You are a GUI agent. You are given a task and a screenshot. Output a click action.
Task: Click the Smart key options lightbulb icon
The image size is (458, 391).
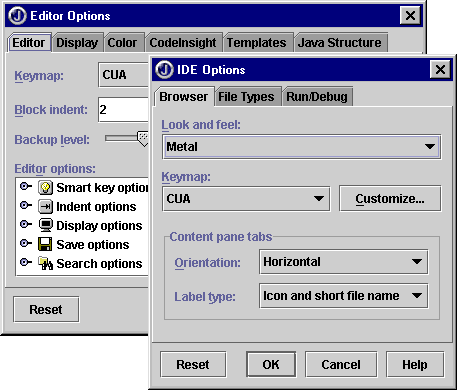pyautogui.click(x=45, y=188)
